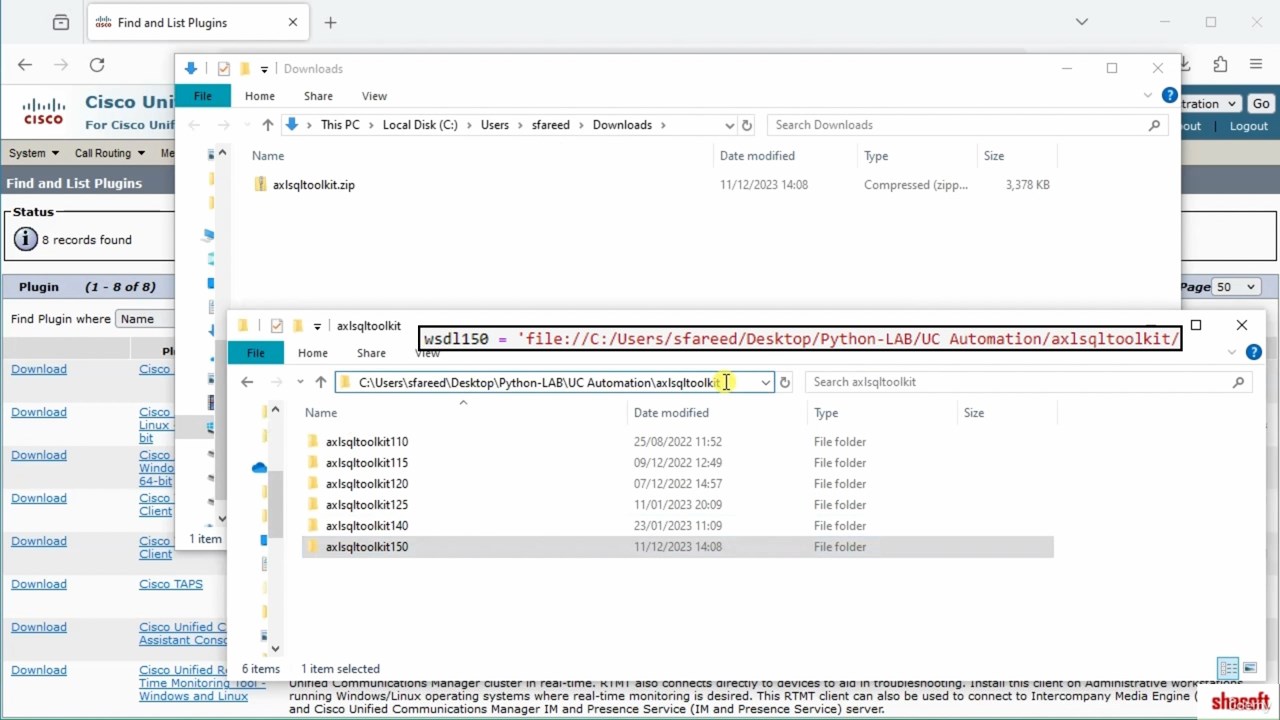Click help icon in axlsqltoolkit window
Image resolution: width=1280 pixels, height=720 pixels.
tap(1253, 352)
